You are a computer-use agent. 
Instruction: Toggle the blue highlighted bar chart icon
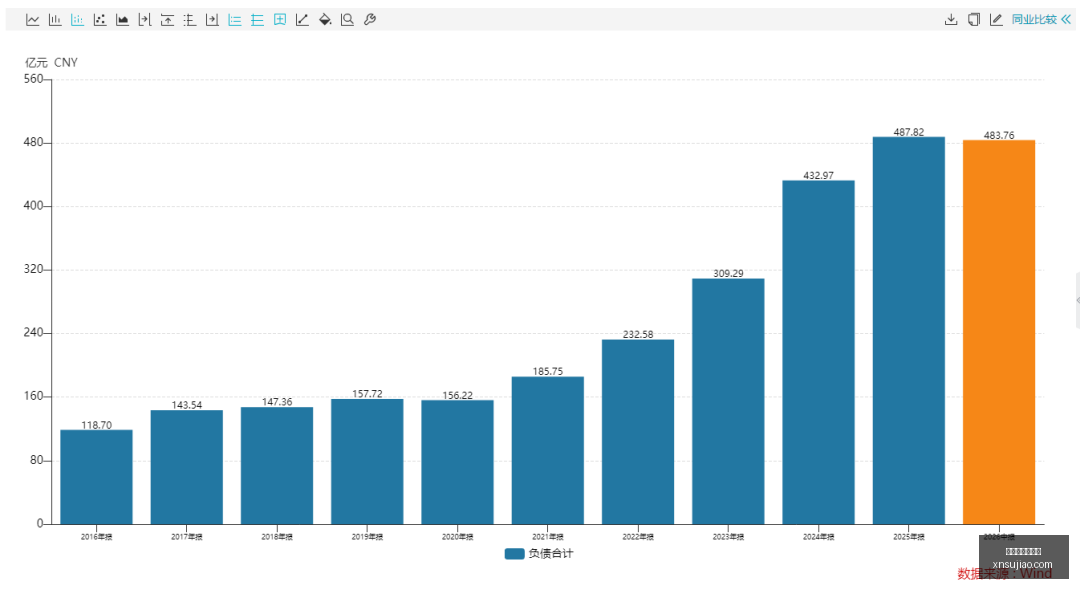click(x=77, y=20)
